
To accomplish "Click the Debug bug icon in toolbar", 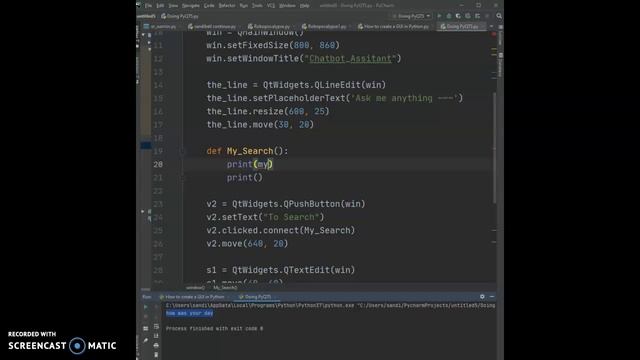I will (449, 16).
